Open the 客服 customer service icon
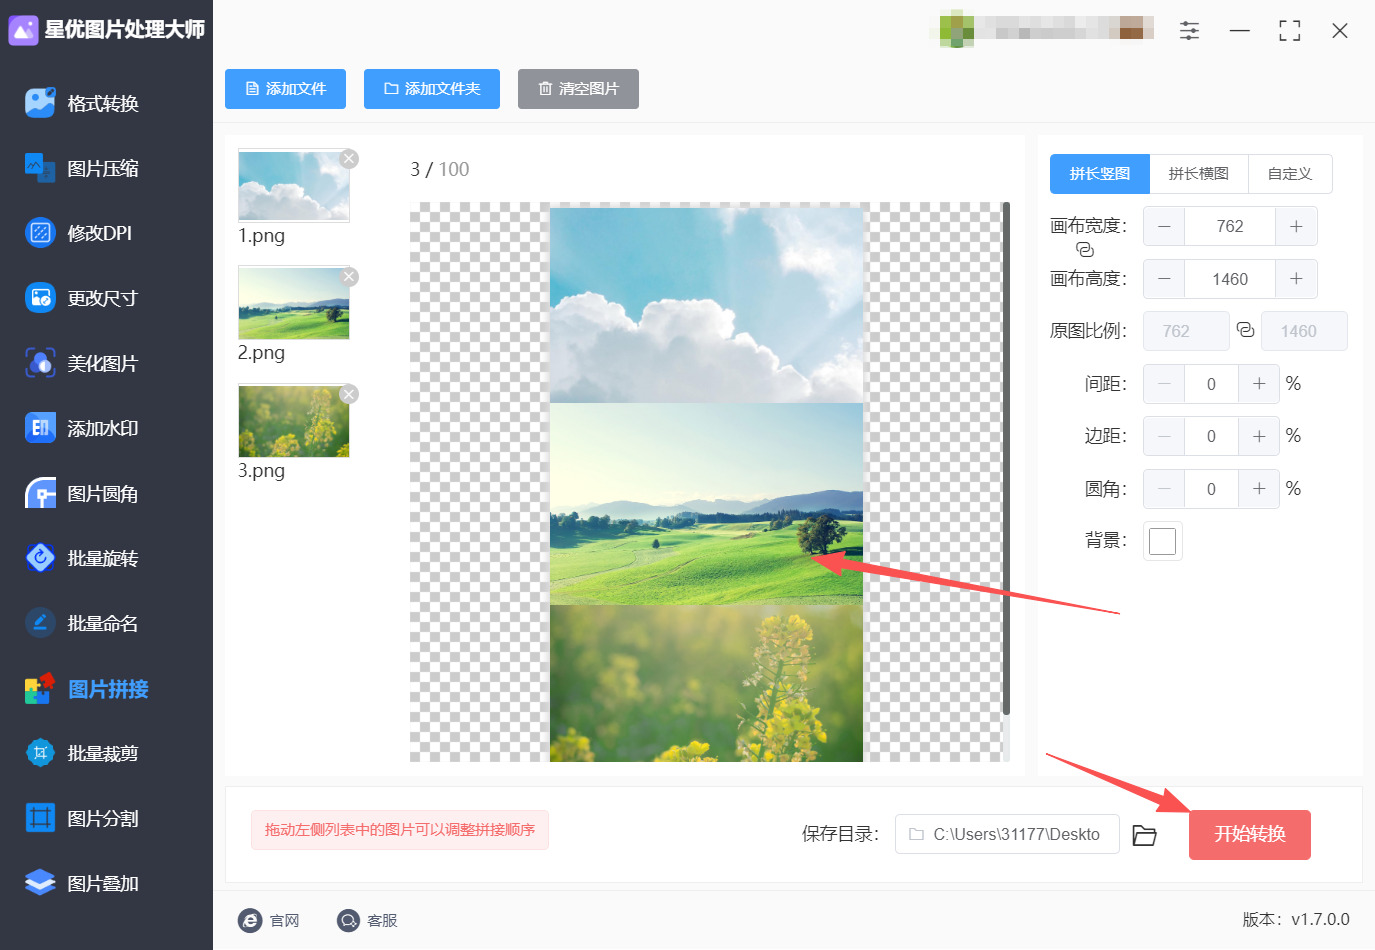Viewport: 1375px width, 950px height. [348, 921]
